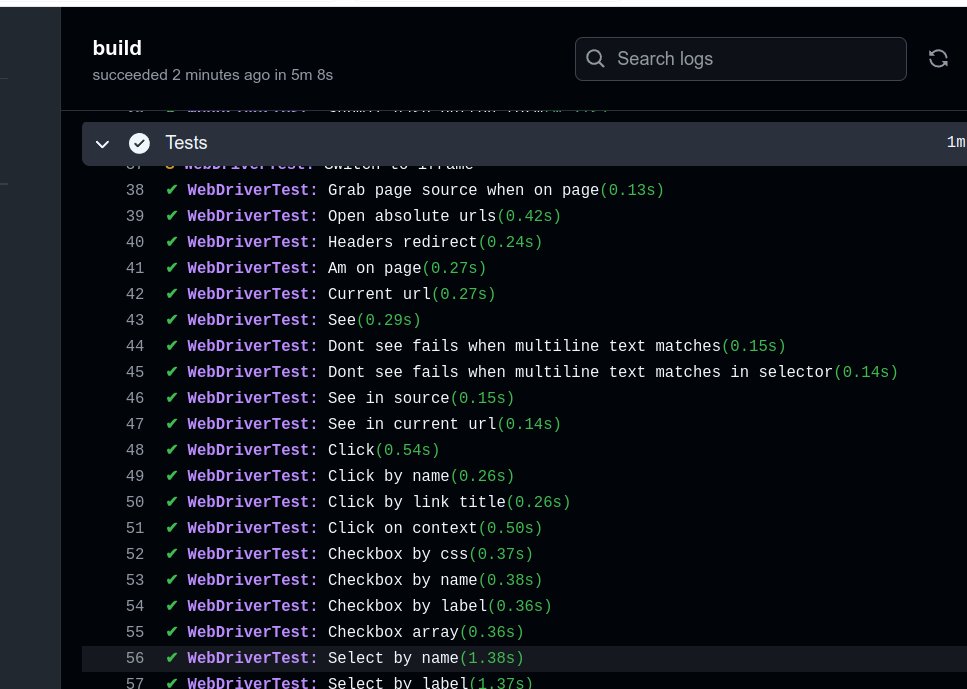This screenshot has height=689, width=967.
Task: Click the Tests step duration 1m
Action: coord(956,142)
